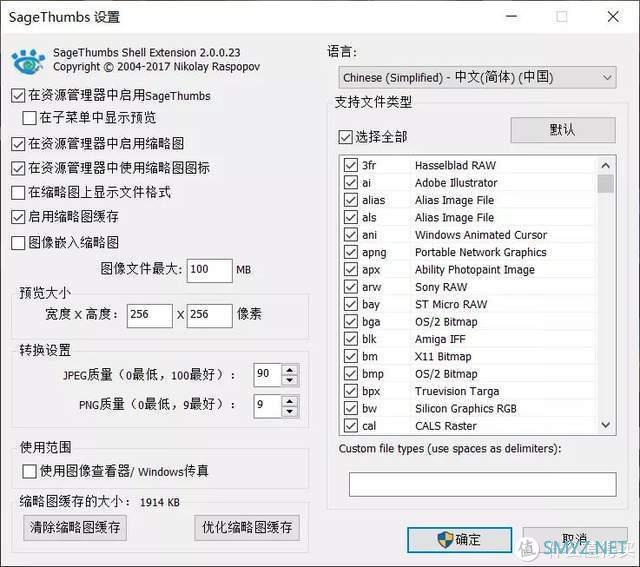Select the 'Adobe Illustrator' list row text
The image size is (640, 567).
tap(456, 183)
